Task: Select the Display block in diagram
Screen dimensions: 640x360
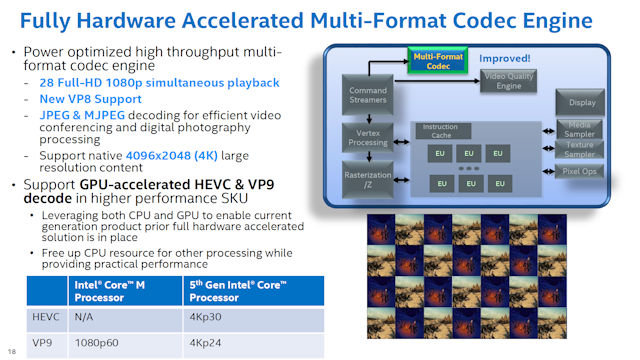Action: click(580, 102)
